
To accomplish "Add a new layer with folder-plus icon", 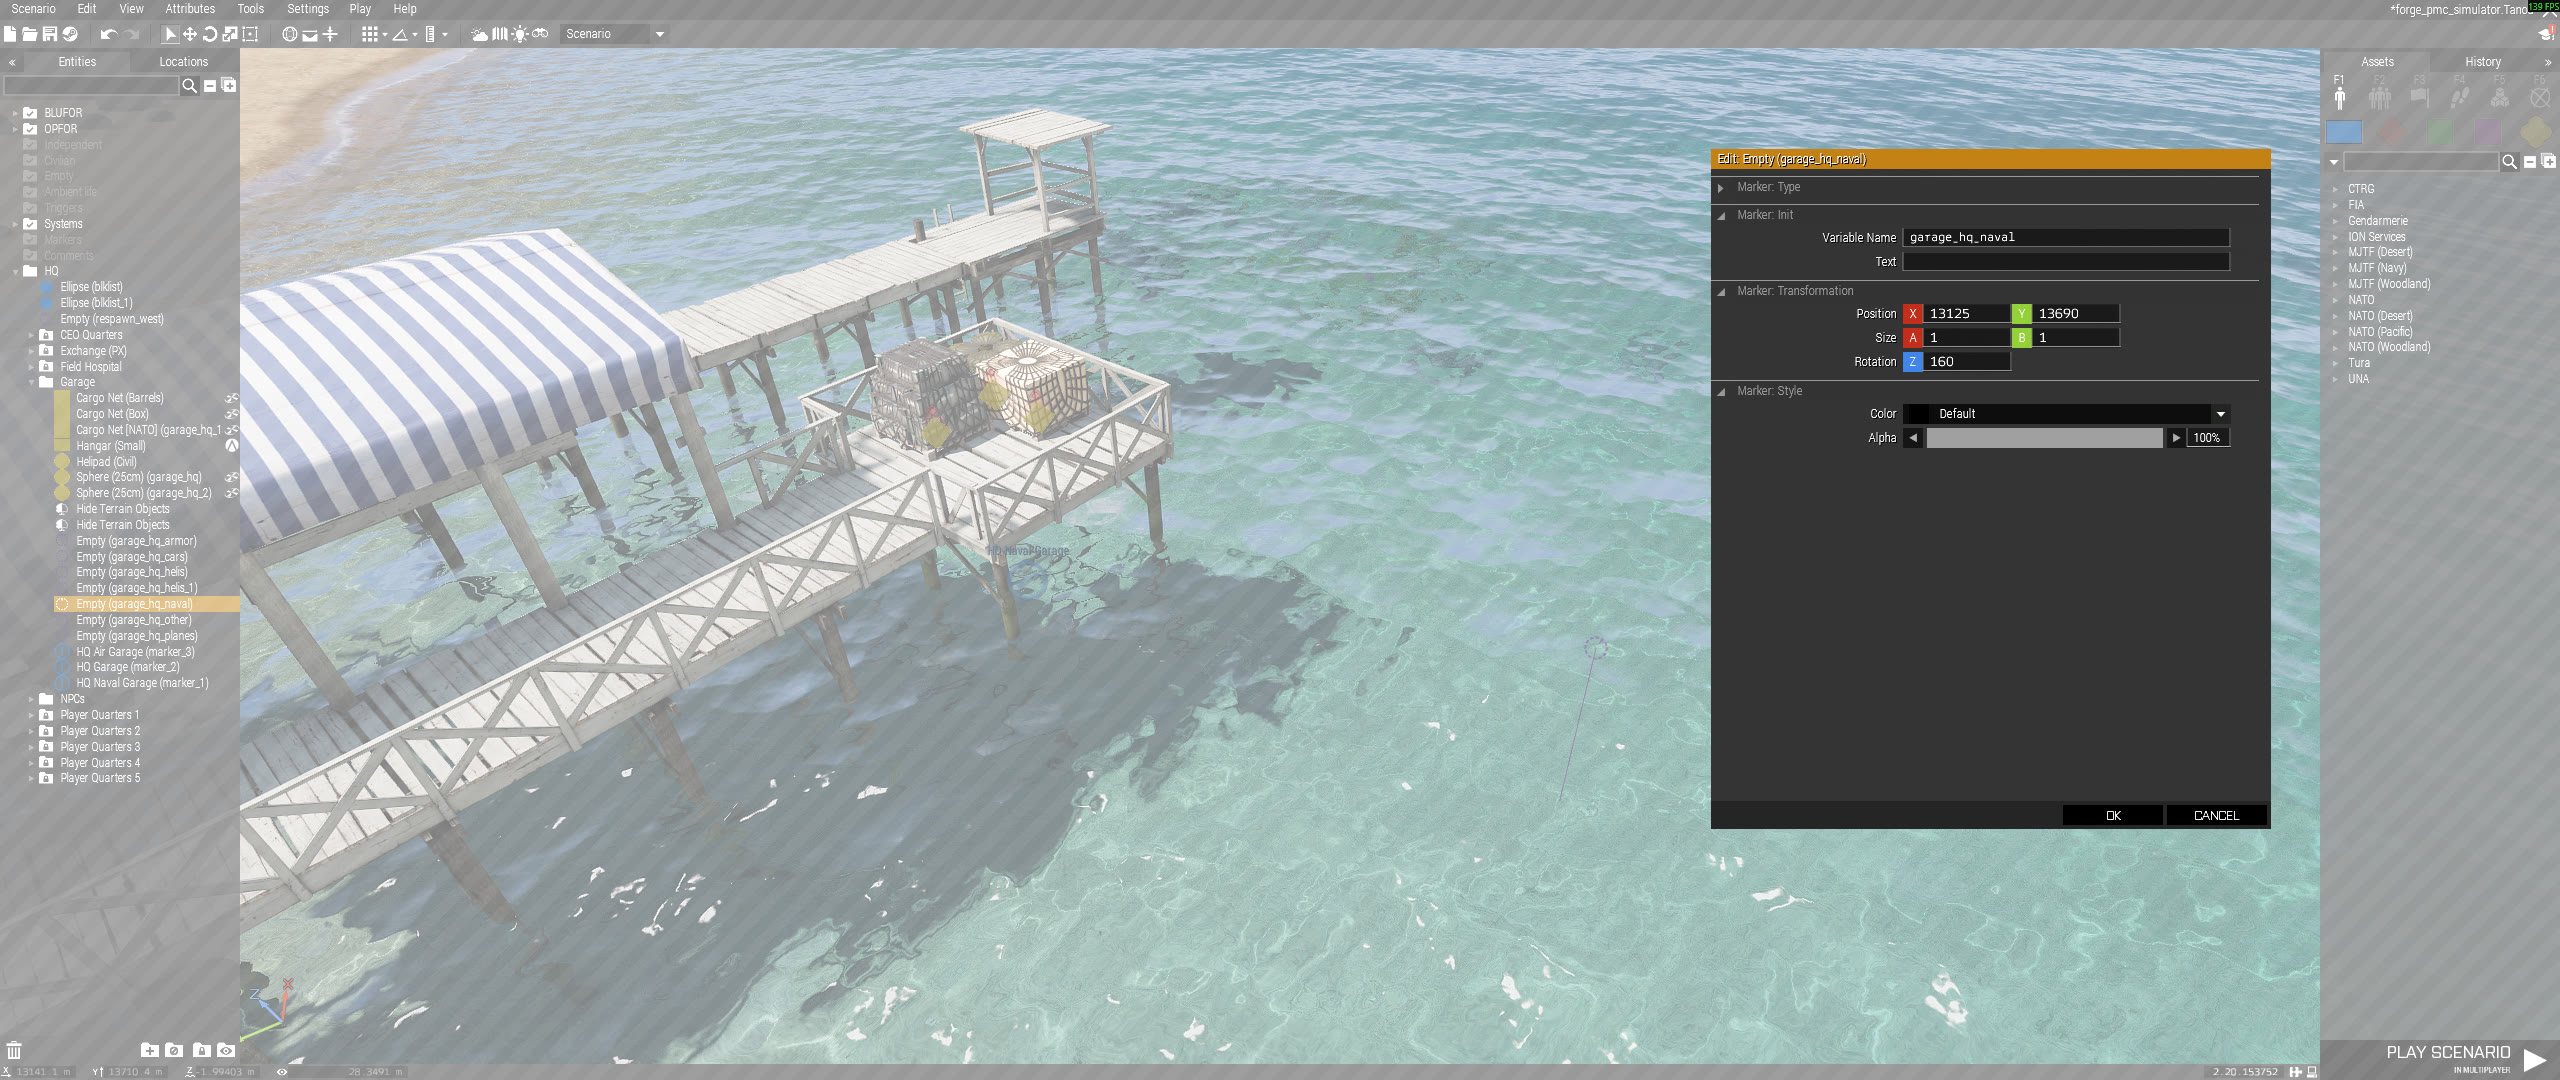I will pos(150,1050).
